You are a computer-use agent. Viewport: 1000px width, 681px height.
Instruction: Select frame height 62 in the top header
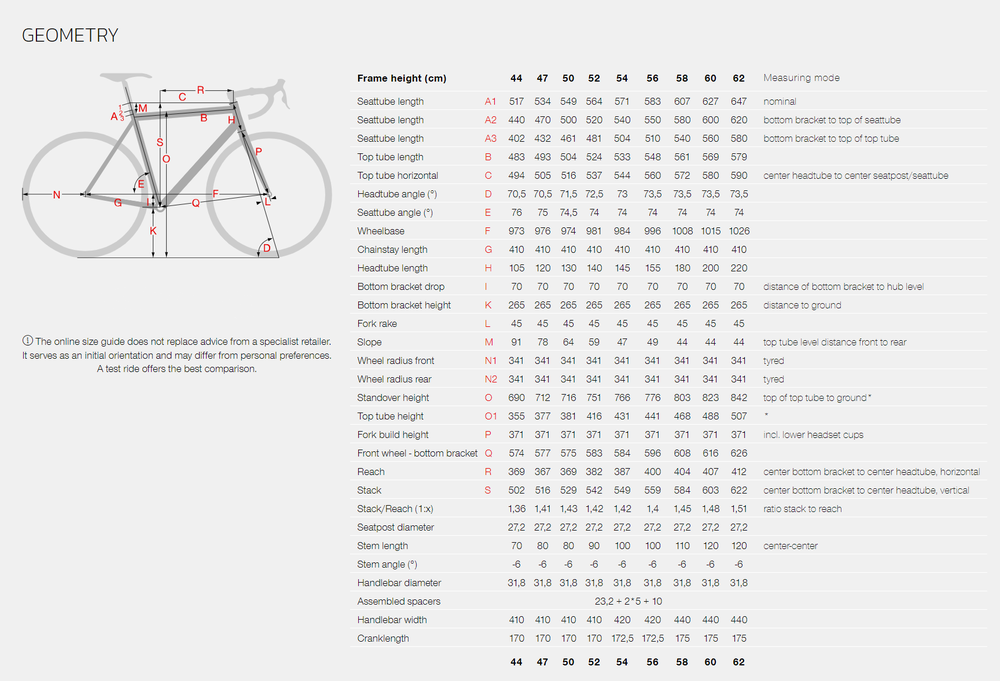(739, 78)
